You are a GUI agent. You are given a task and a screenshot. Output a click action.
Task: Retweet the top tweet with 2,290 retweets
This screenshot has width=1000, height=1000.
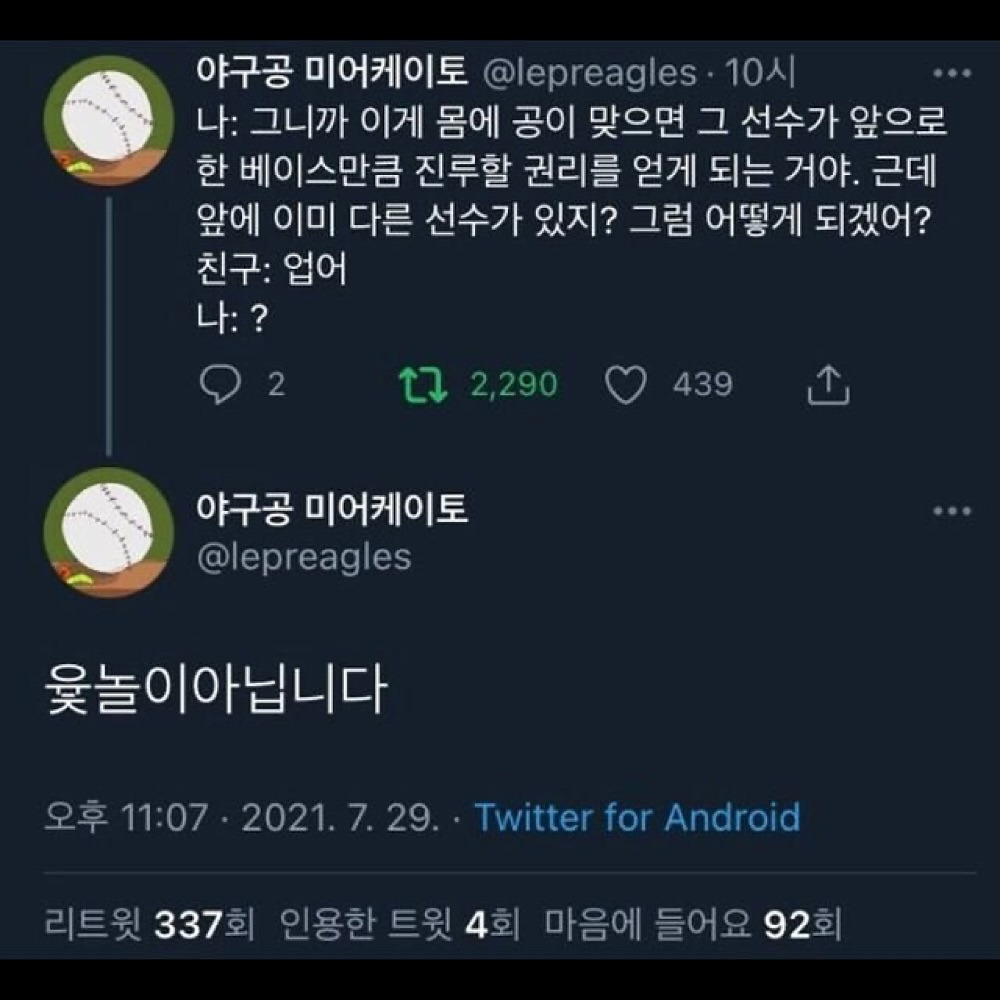click(x=424, y=385)
